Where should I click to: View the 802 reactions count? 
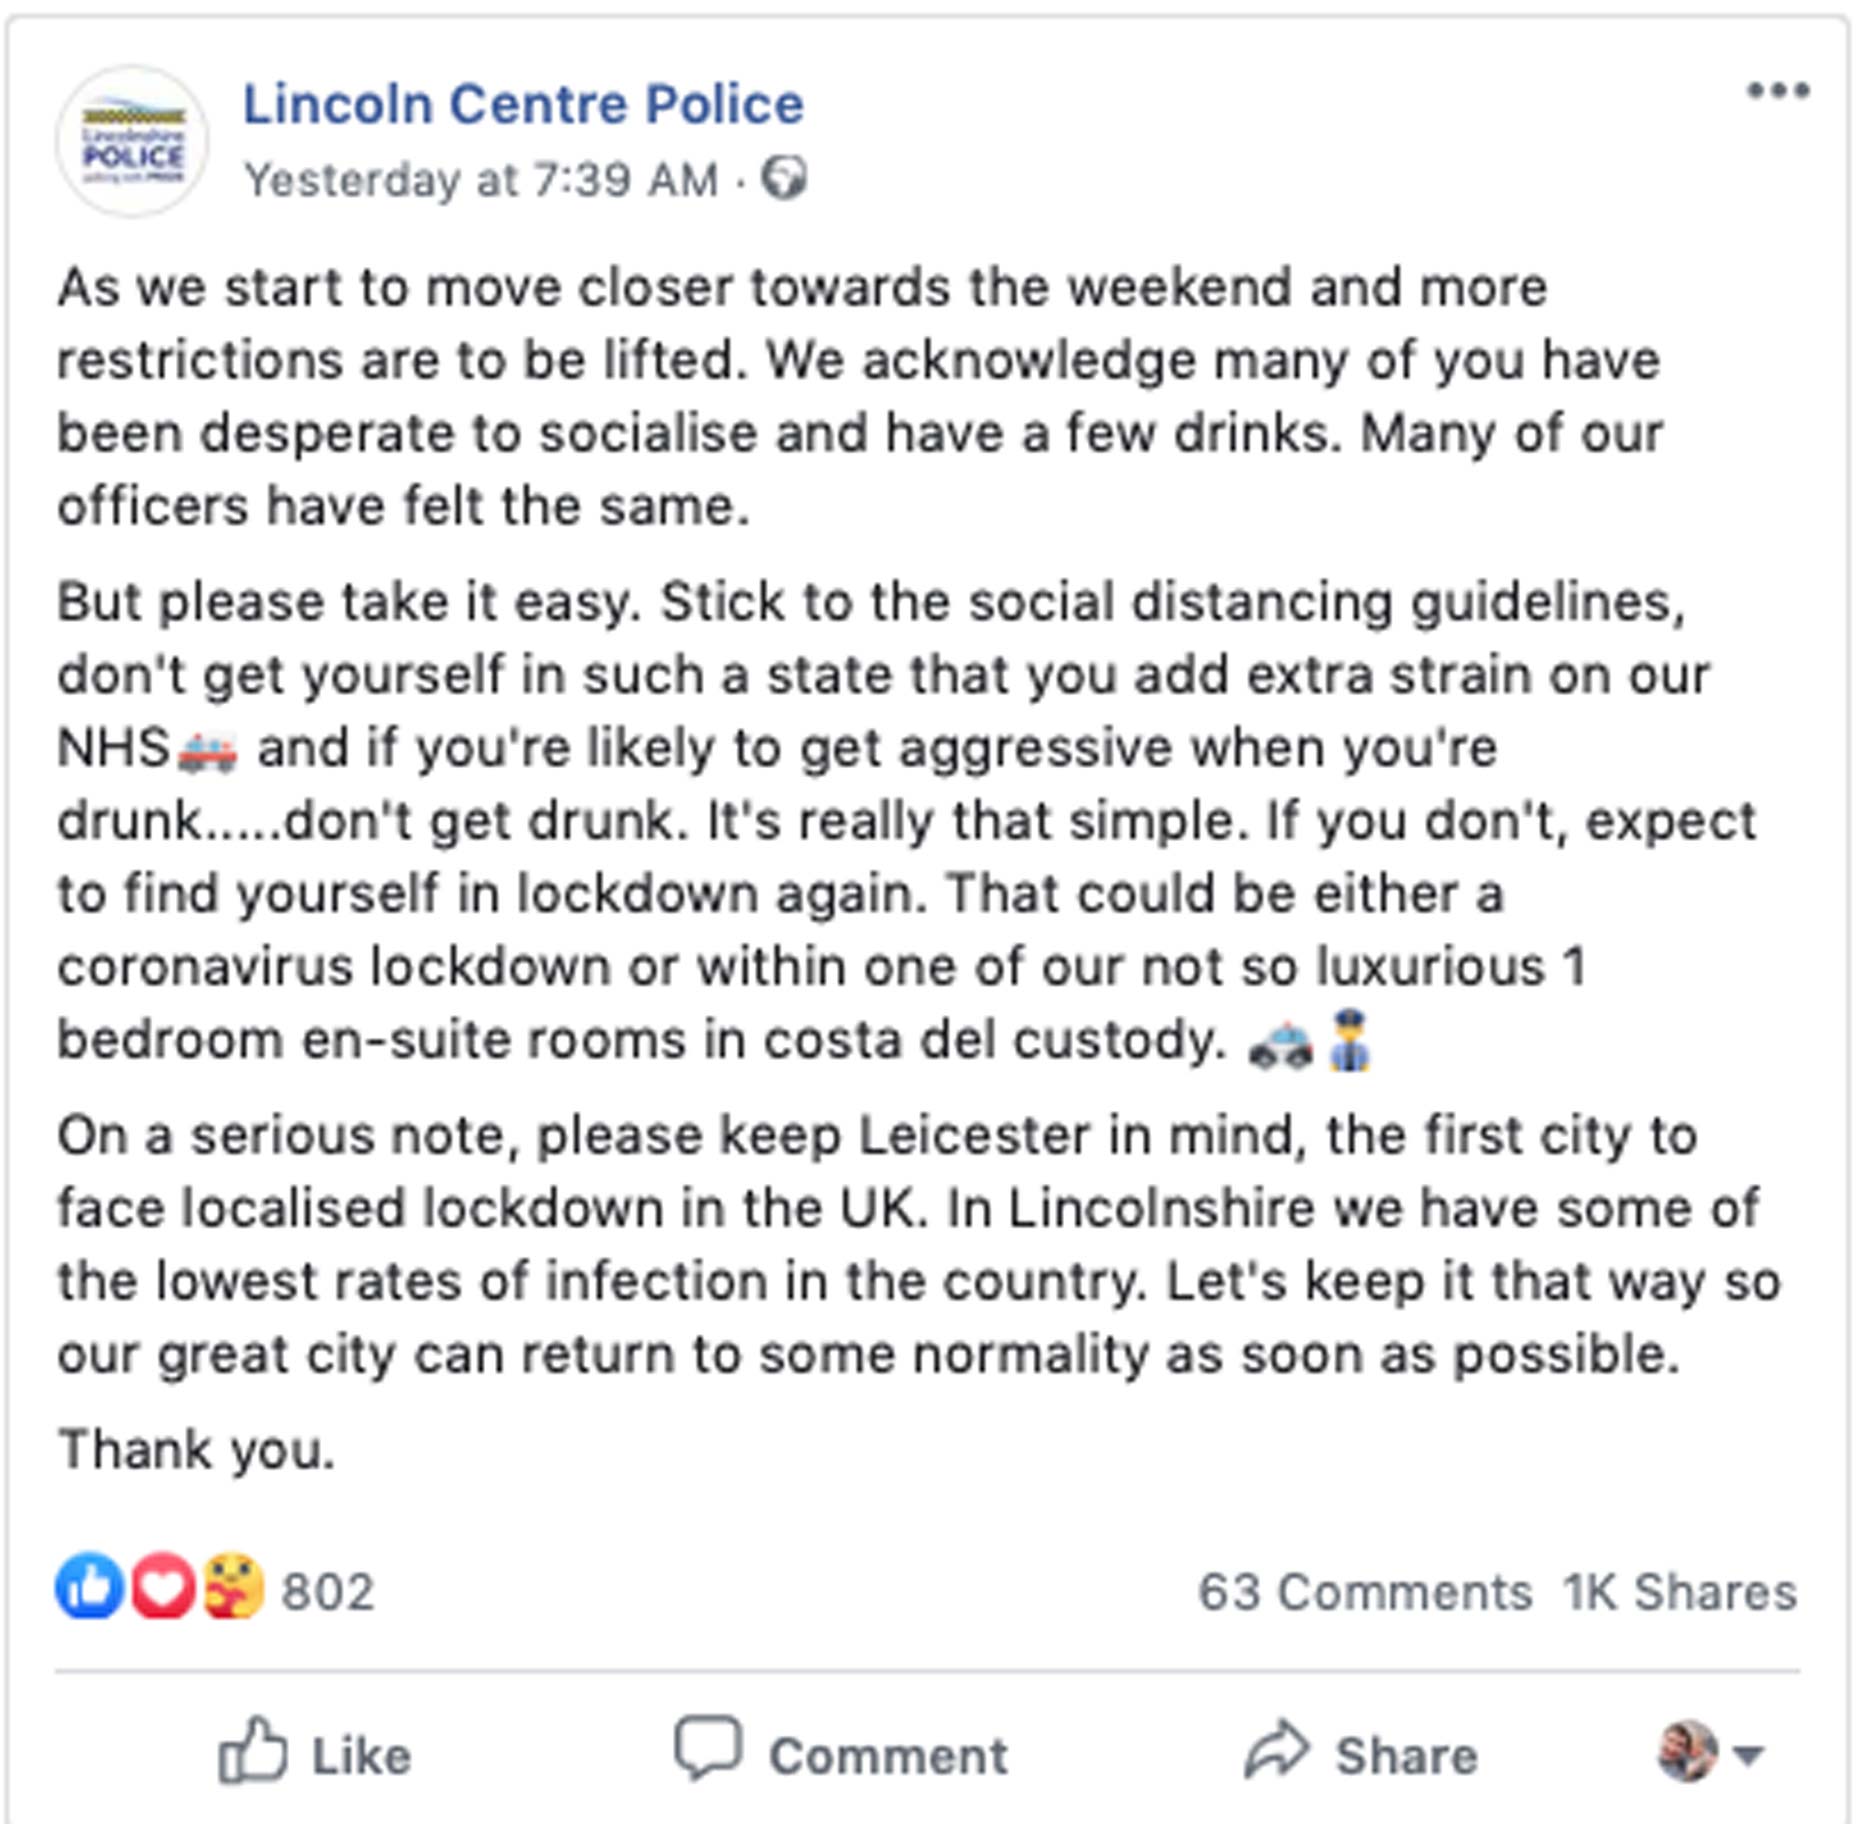(x=328, y=1591)
